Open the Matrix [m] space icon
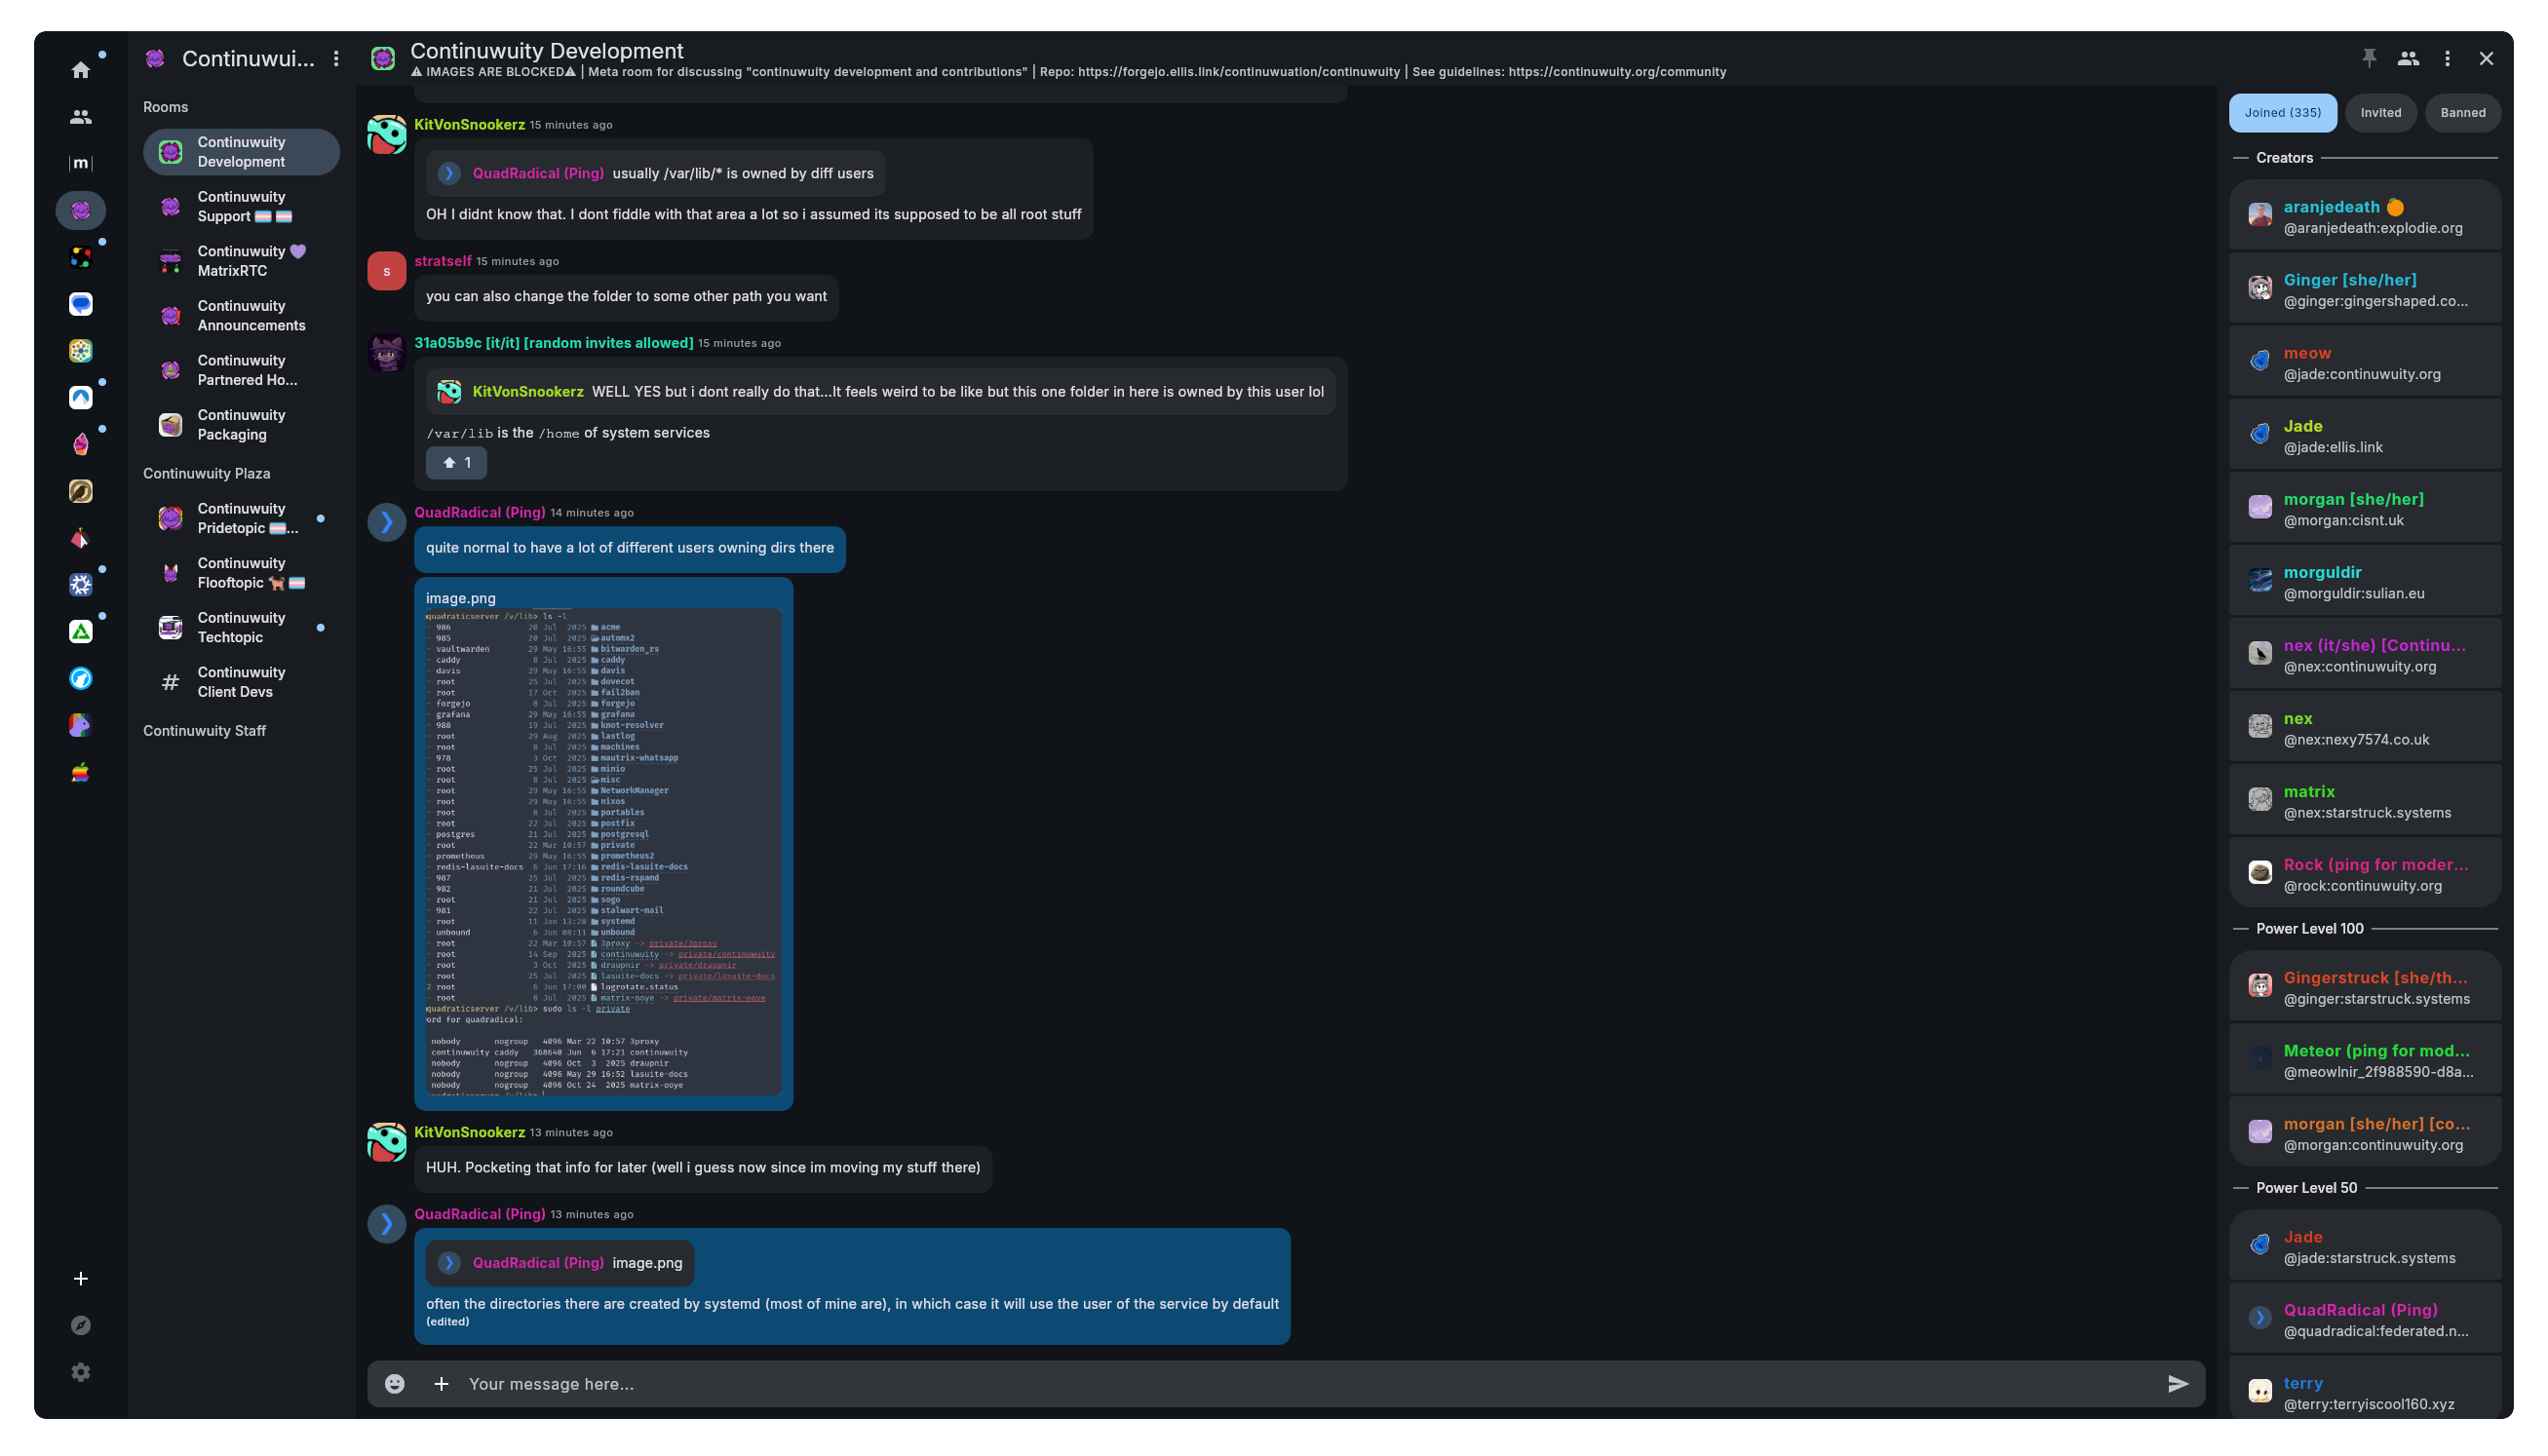The height and width of the screenshot is (1456, 2548). (x=81, y=163)
